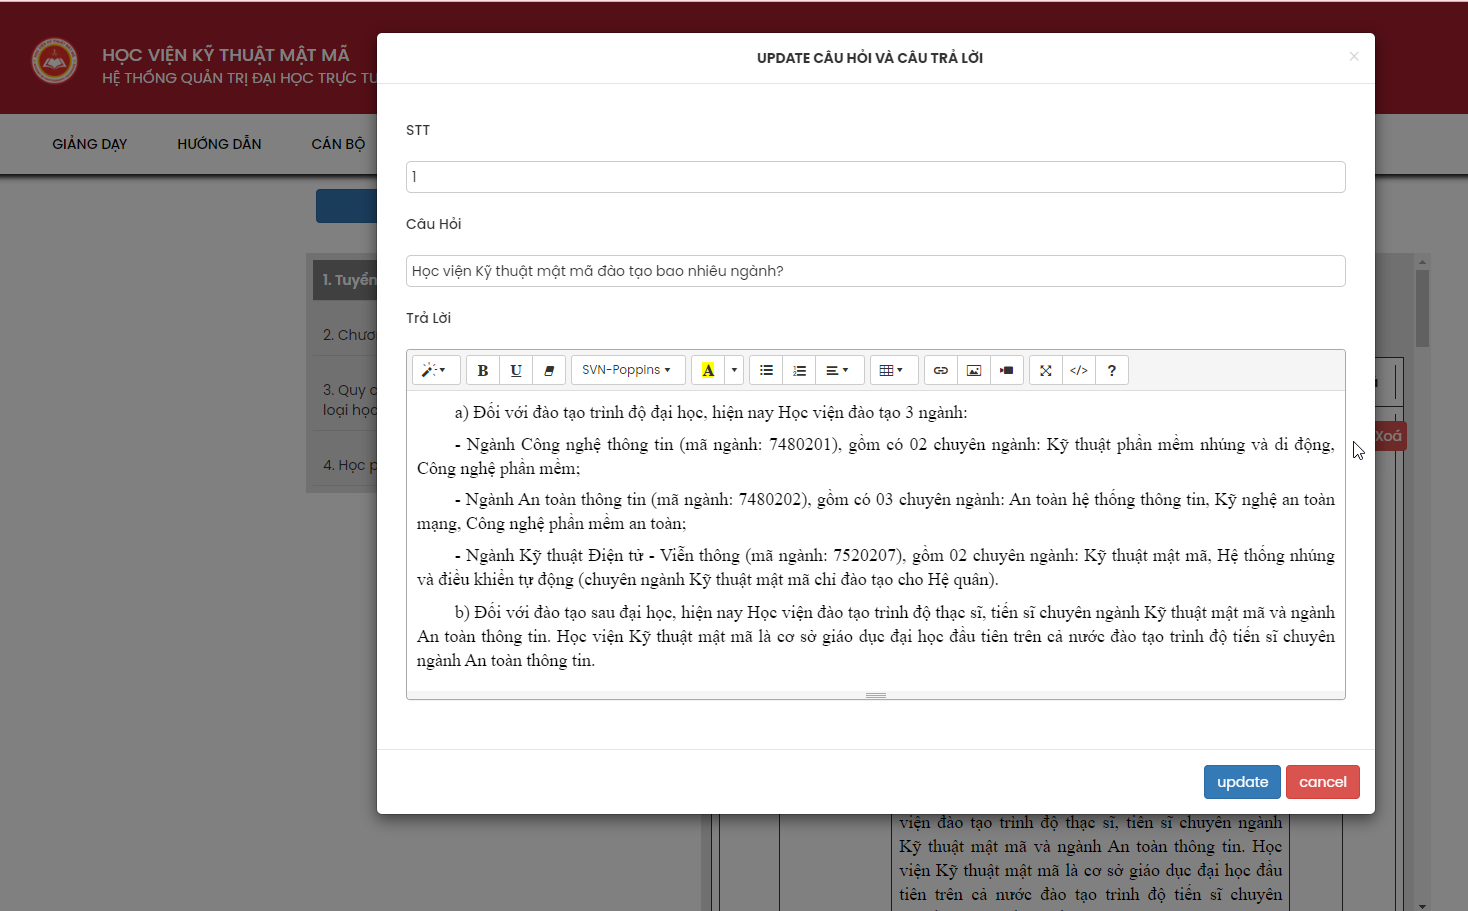1468x911 pixels.
Task: Open SVN-Poppins font family dropdown
Action: coord(628,370)
